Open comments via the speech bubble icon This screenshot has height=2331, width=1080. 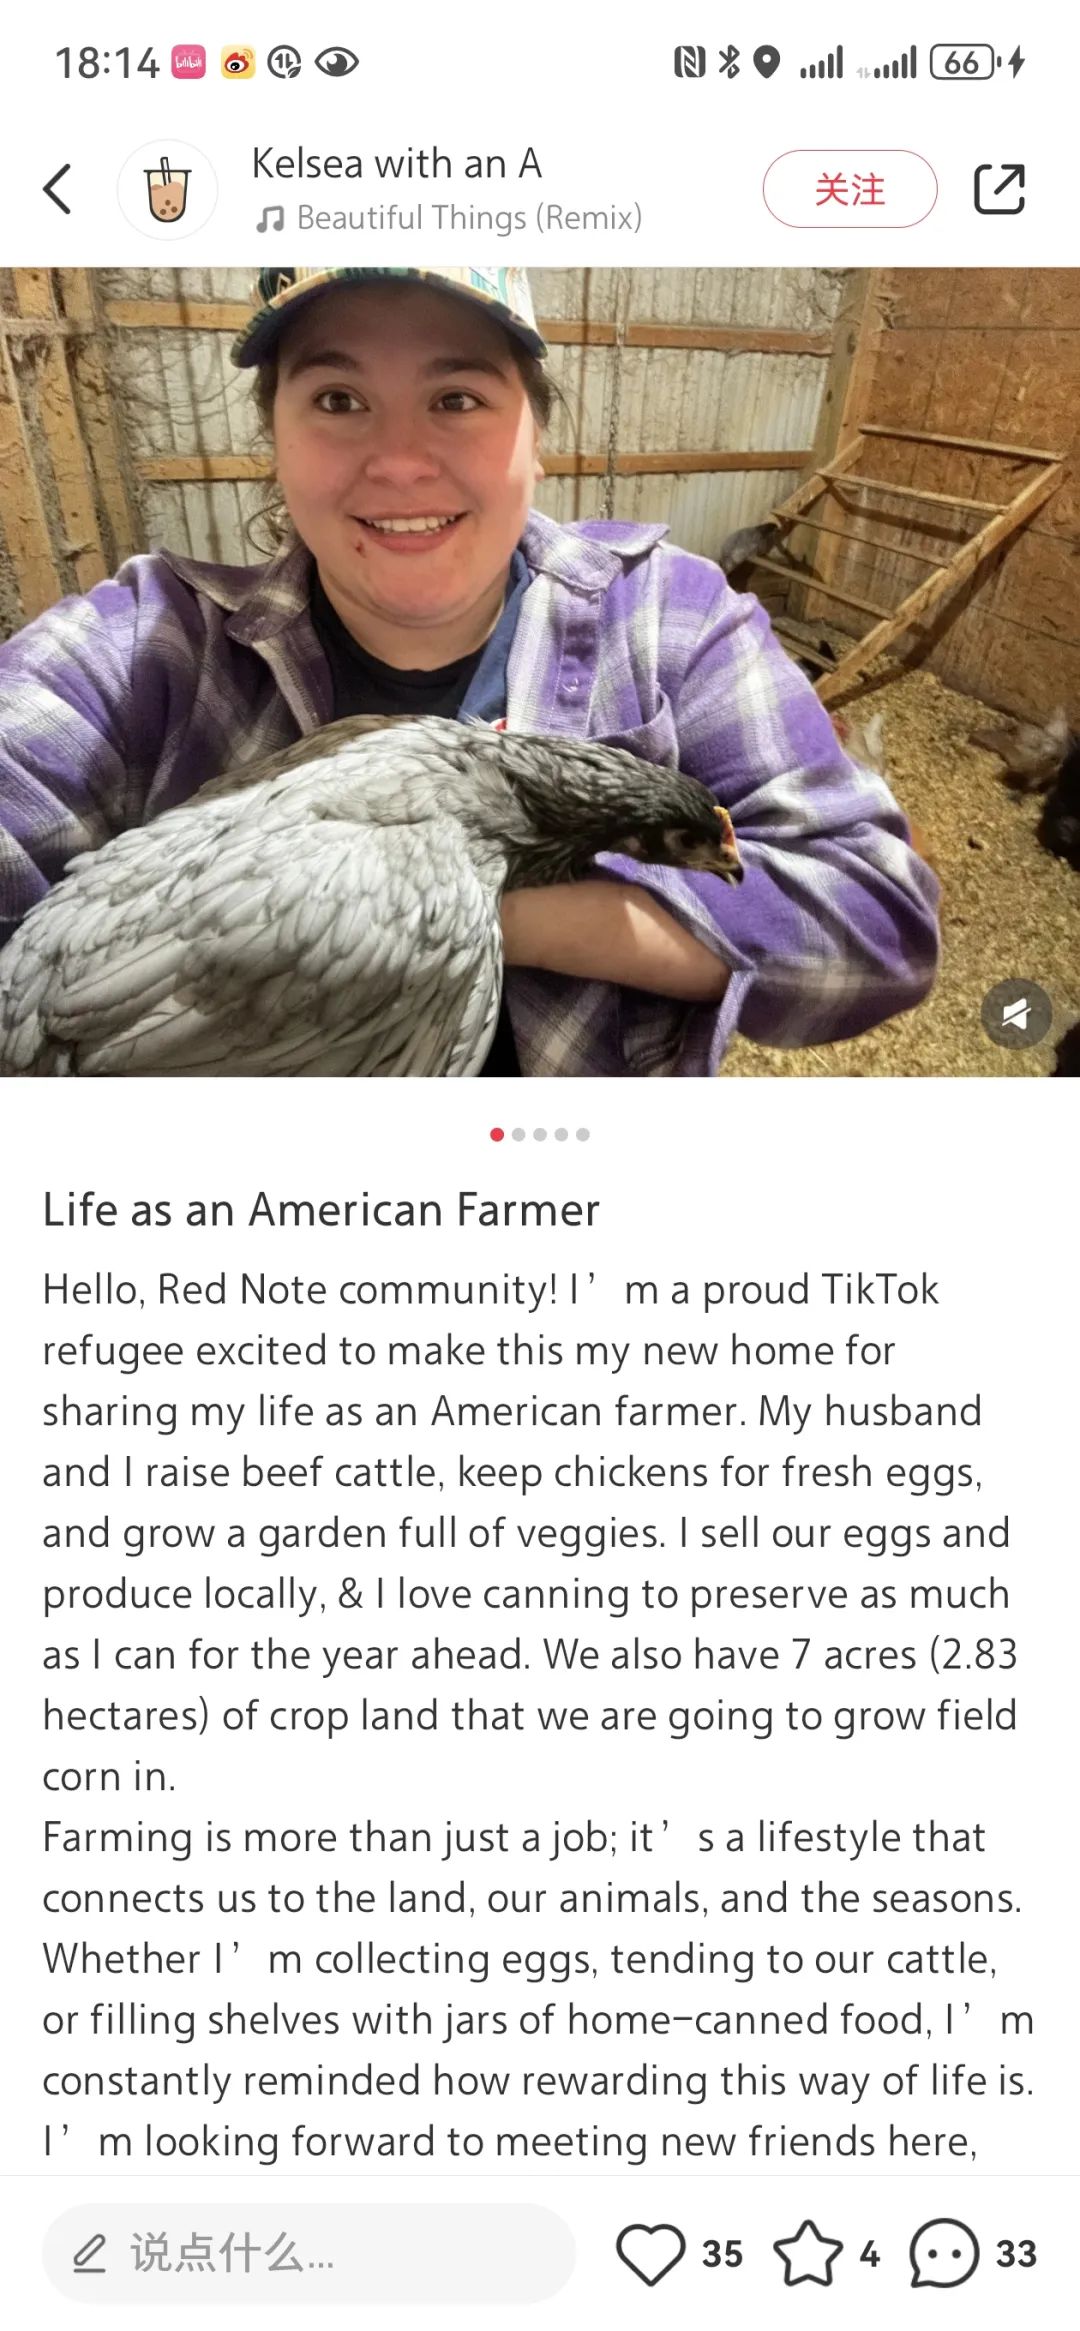(943, 2253)
